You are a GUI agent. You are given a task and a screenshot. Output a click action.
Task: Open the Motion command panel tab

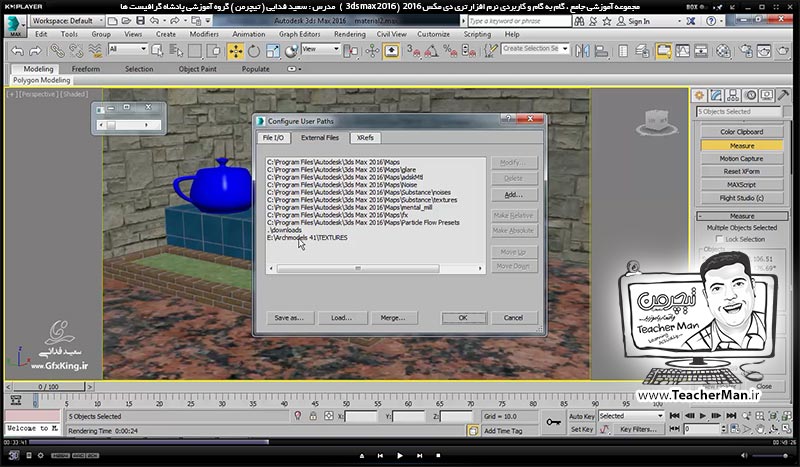(750, 95)
